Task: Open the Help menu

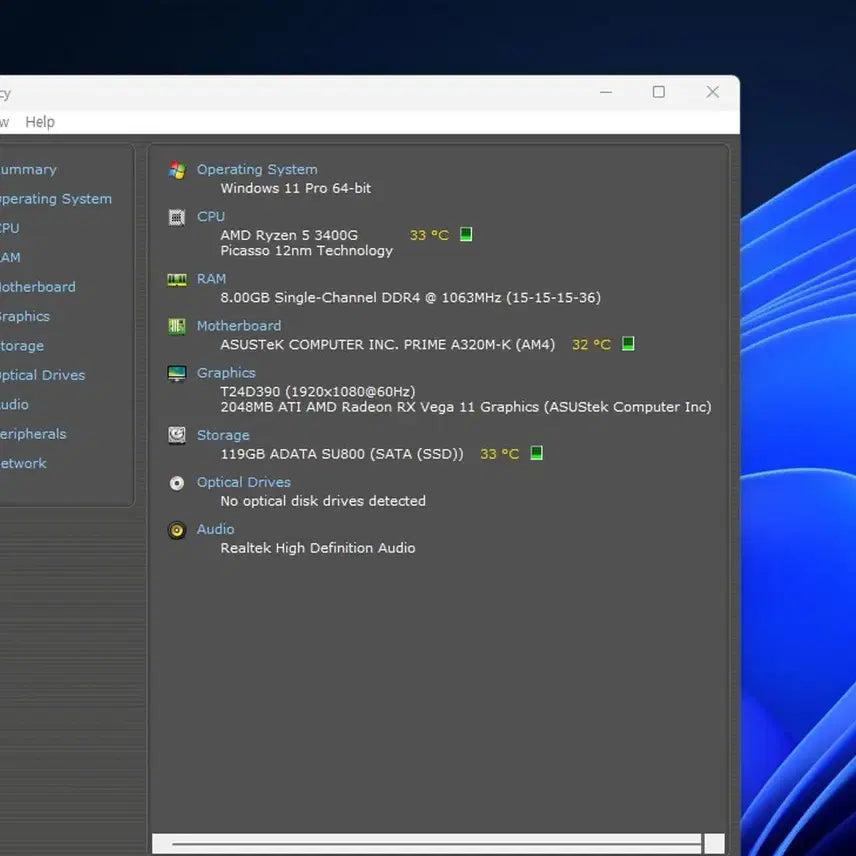Action: (40, 122)
